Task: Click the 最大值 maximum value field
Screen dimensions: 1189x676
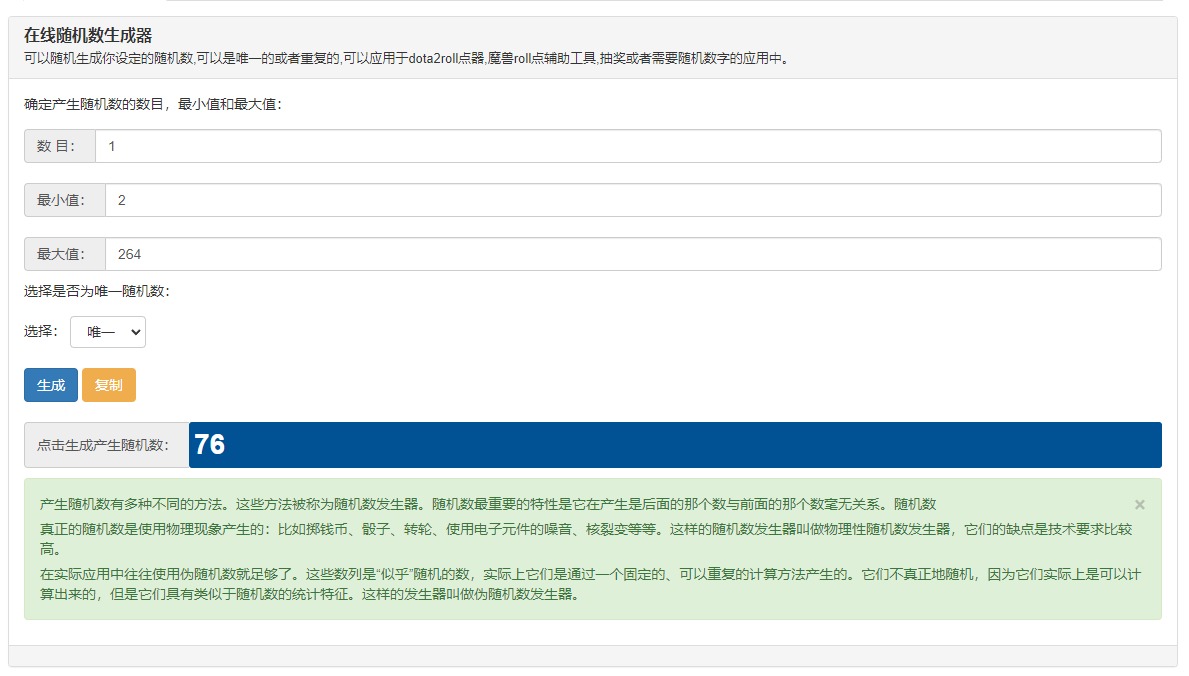Action: click(633, 254)
